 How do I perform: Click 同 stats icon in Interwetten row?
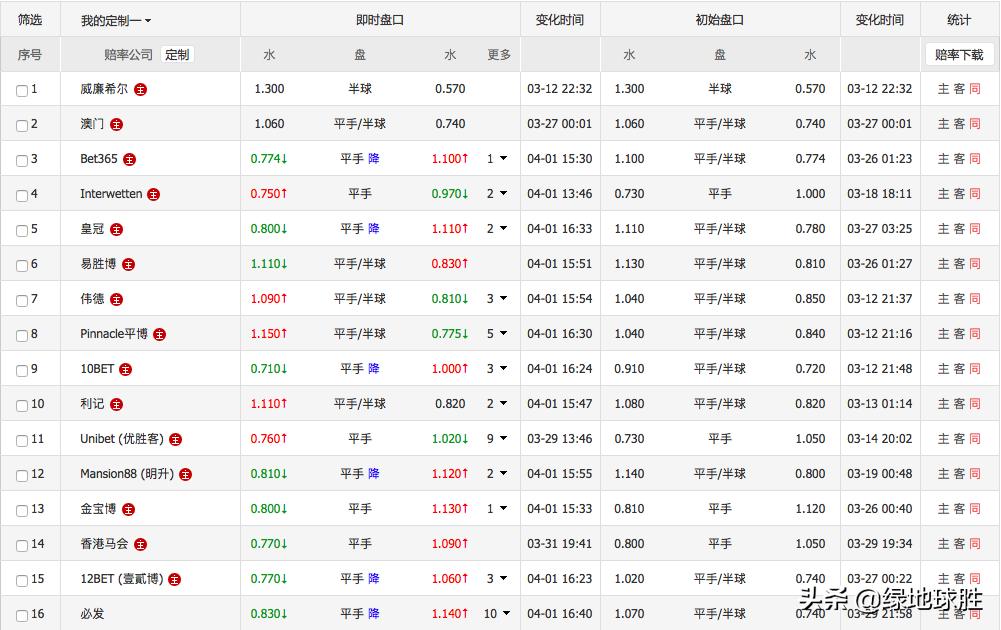tap(975, 193)
